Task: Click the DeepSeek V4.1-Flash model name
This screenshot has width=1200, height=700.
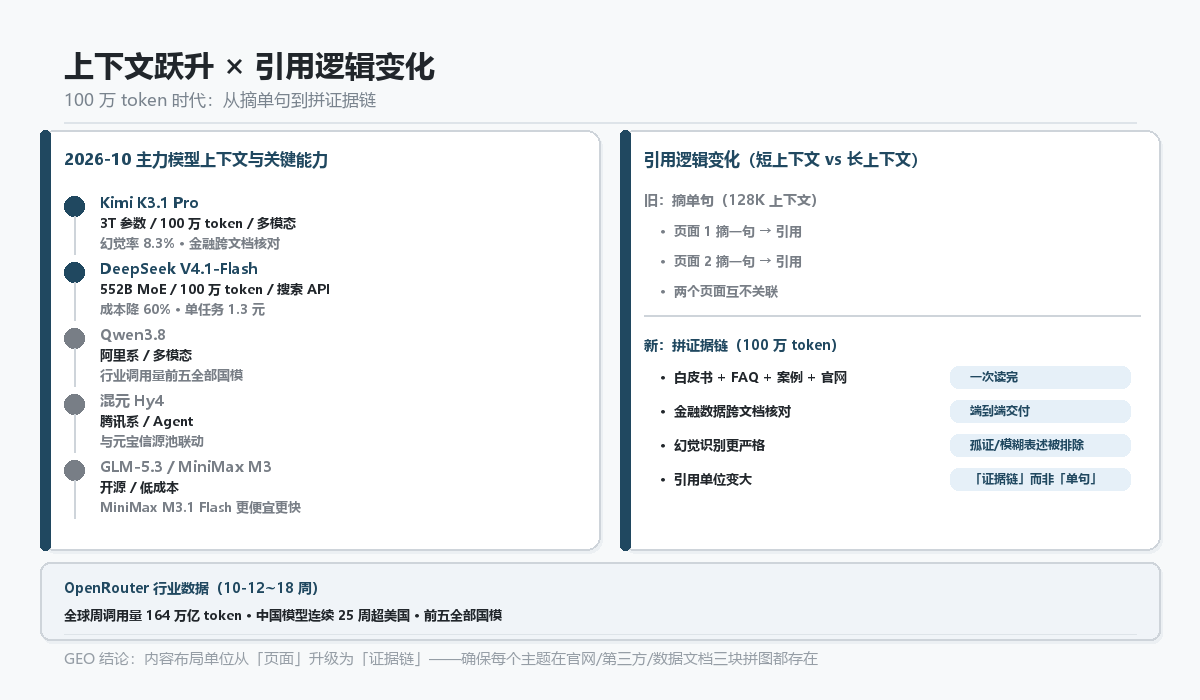Action: pos(179,269)
